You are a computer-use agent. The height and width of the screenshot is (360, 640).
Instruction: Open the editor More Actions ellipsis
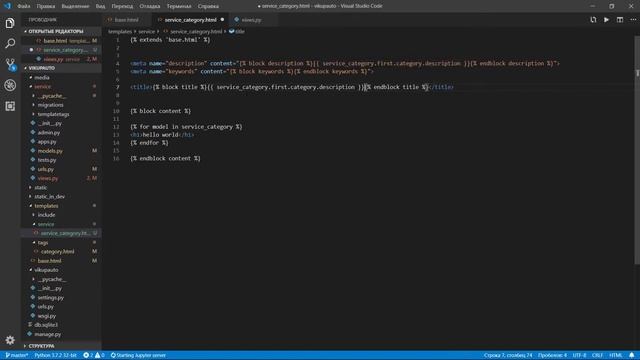pyautogui.click(x=633, y=20)
